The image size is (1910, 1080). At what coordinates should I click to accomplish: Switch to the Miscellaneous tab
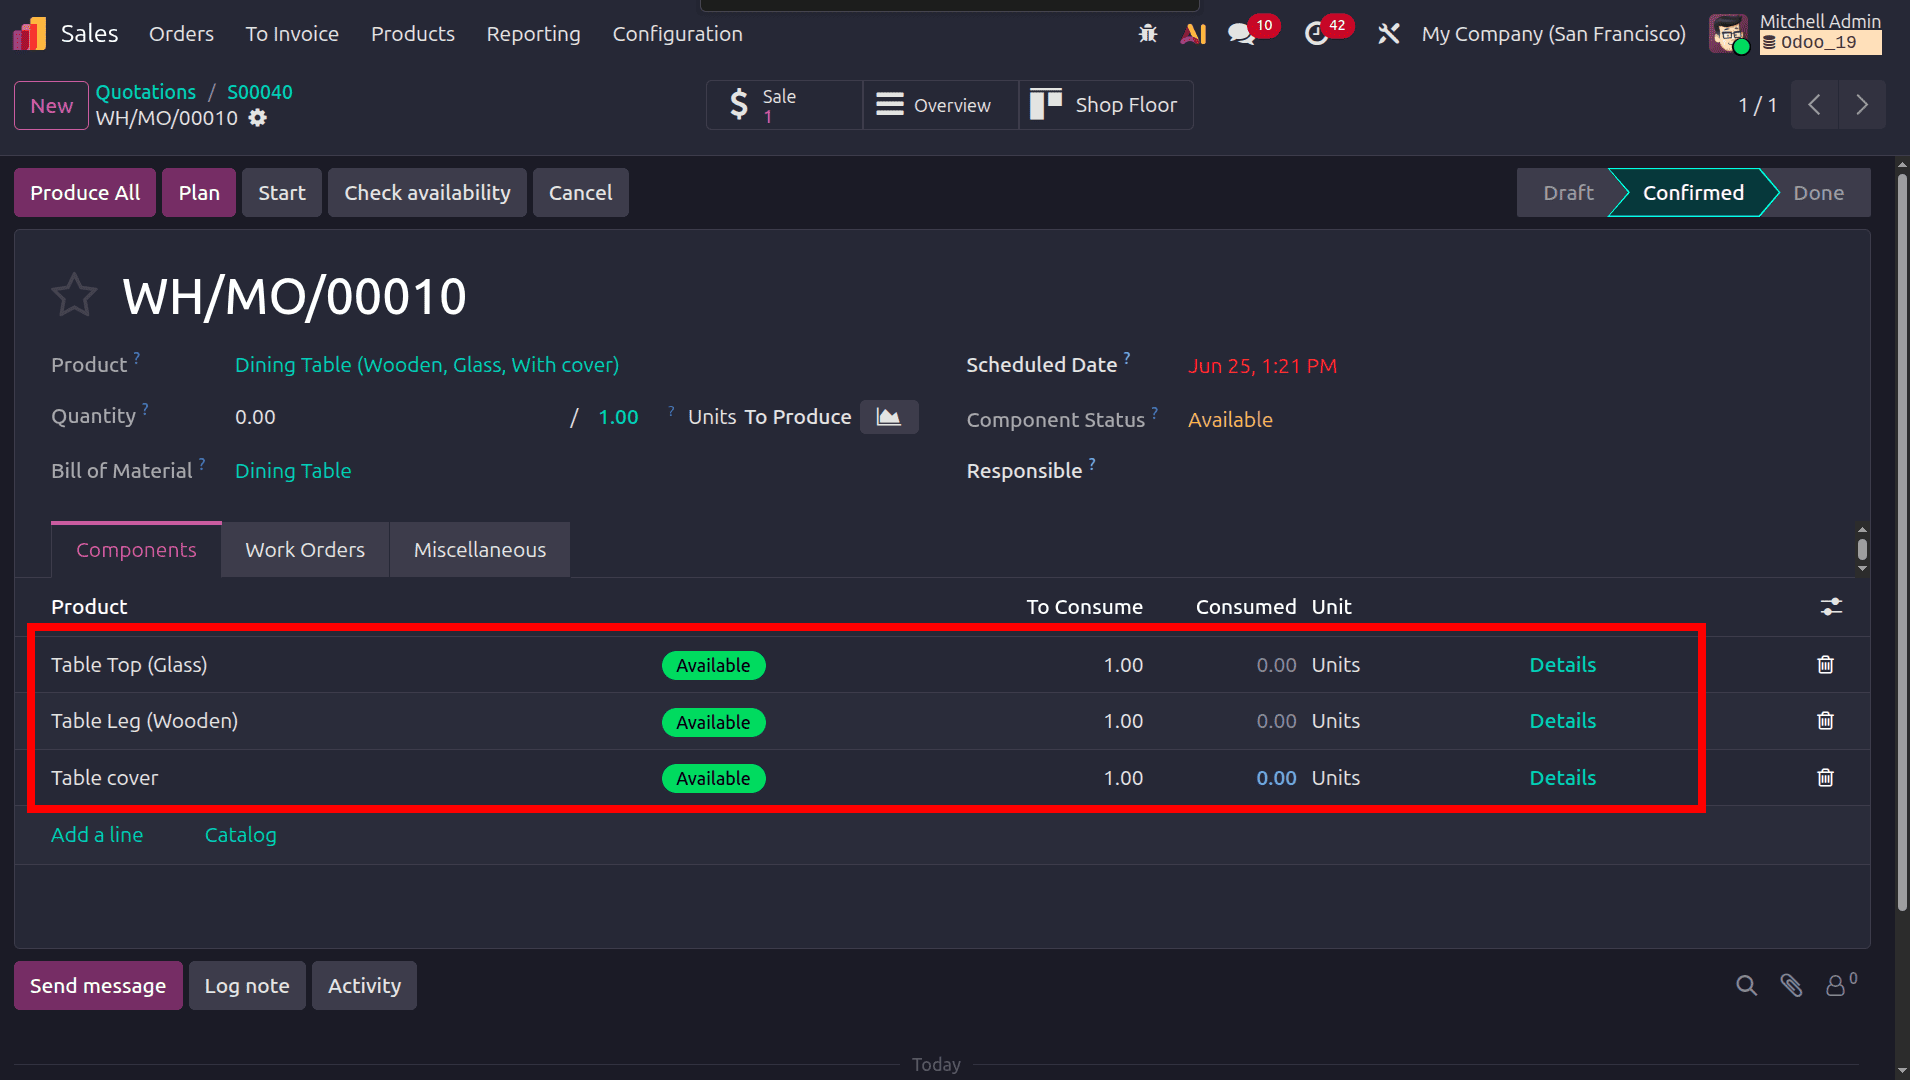click(x=480, y=550)
